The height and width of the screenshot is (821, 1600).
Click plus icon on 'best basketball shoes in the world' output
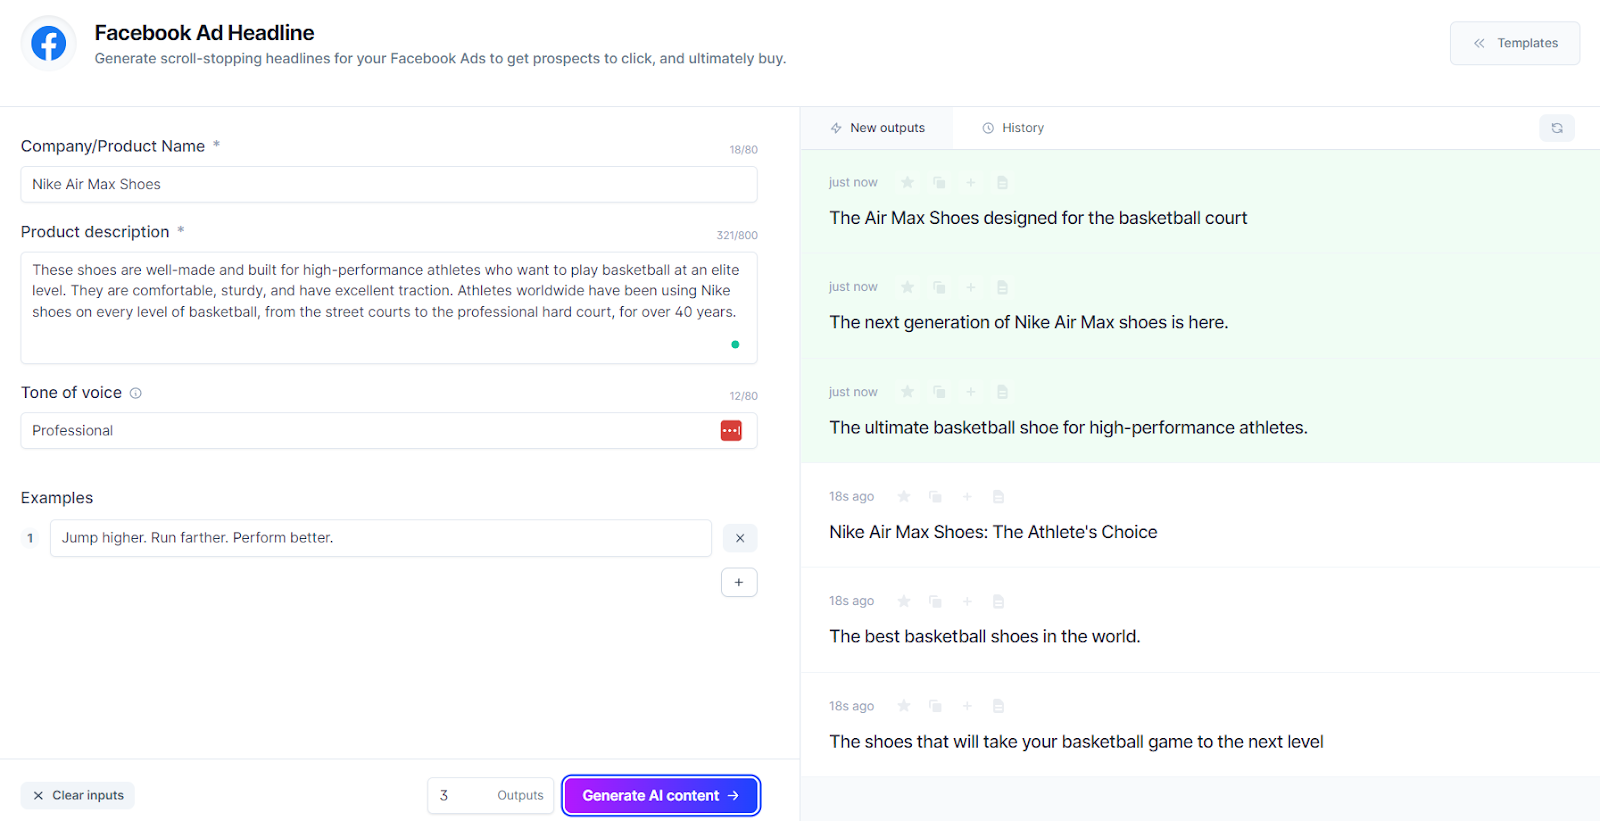pyautogui.click(x=967, y=601)
